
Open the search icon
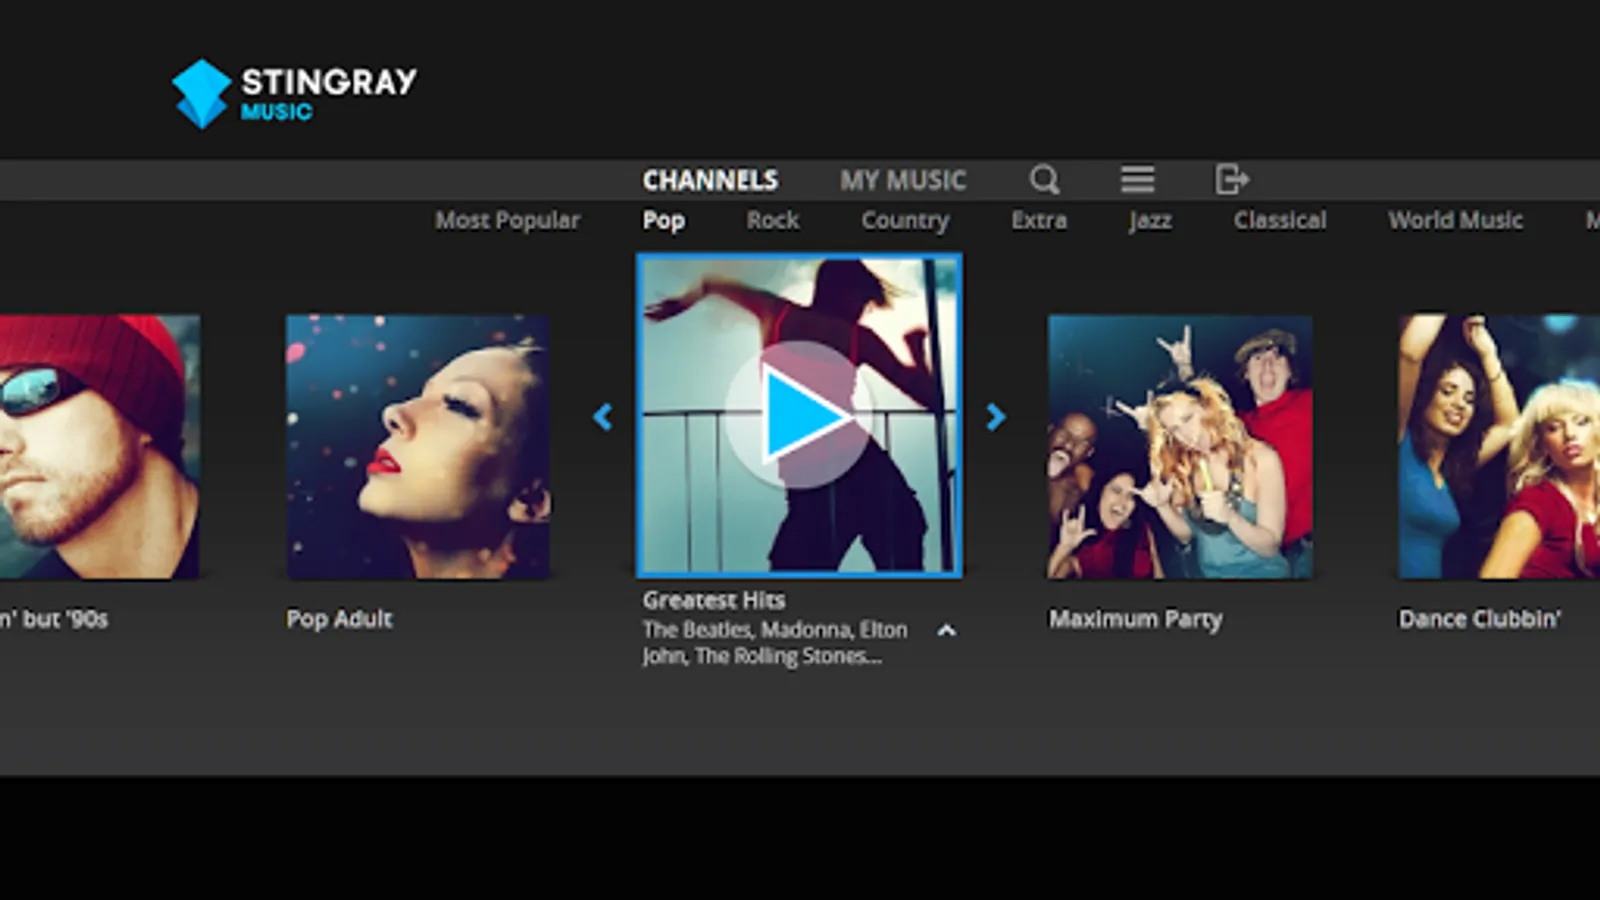[x=1044, y=180]
